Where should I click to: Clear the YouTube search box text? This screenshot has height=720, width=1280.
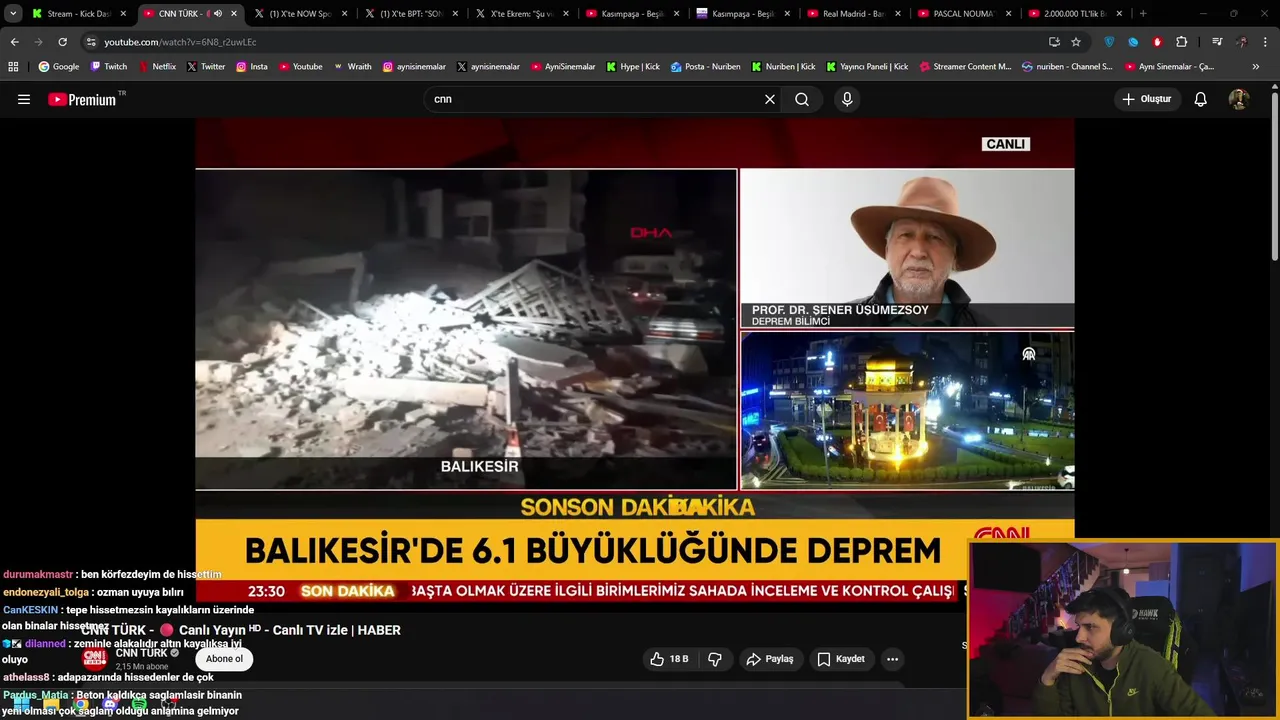(770, 99)
